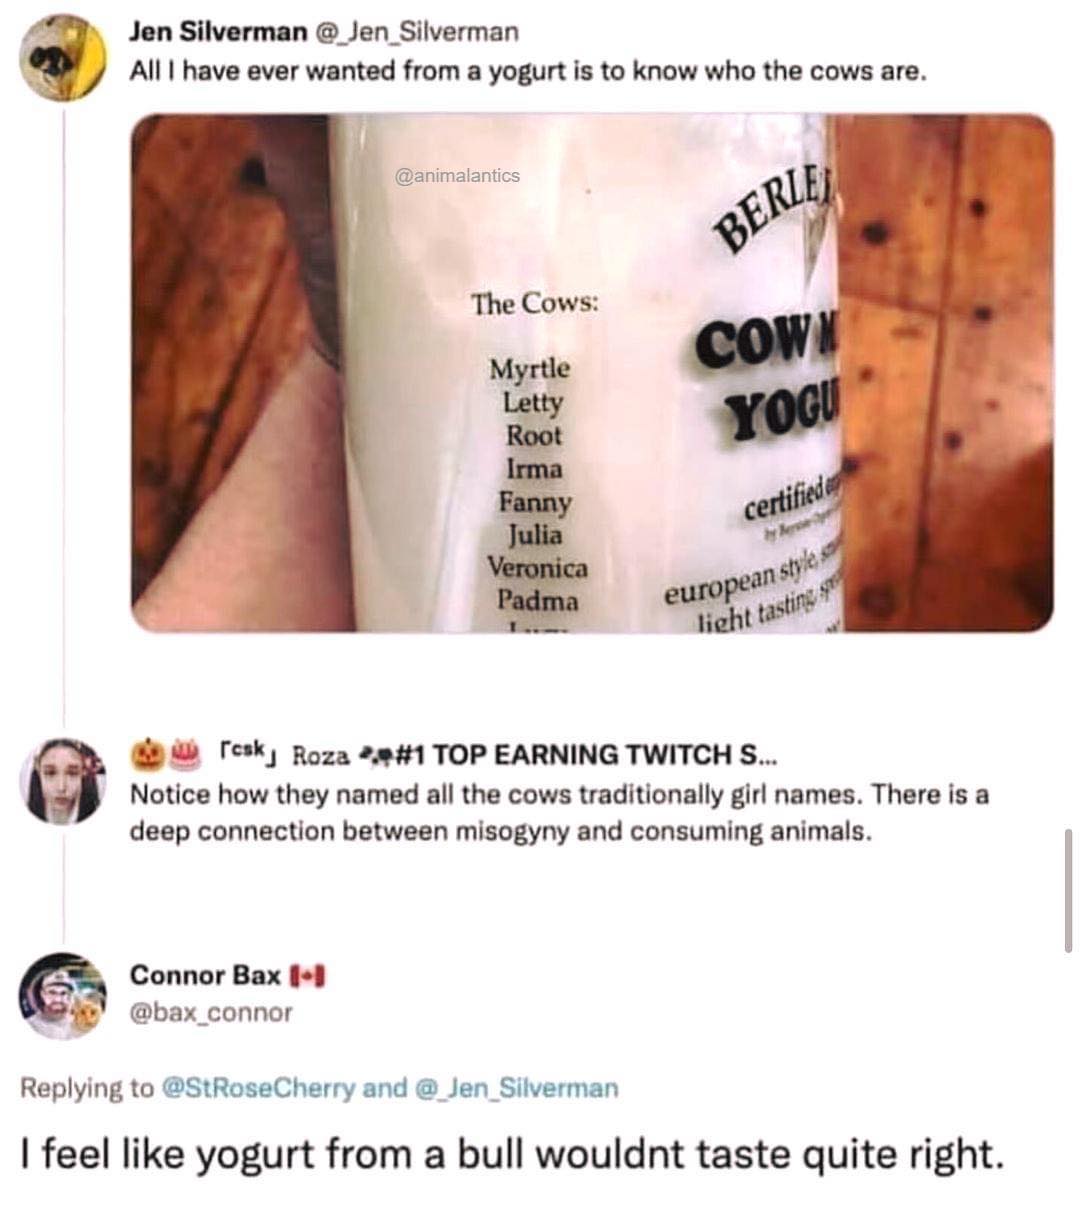Click Connor's reply about bull yogurt

511,1155
